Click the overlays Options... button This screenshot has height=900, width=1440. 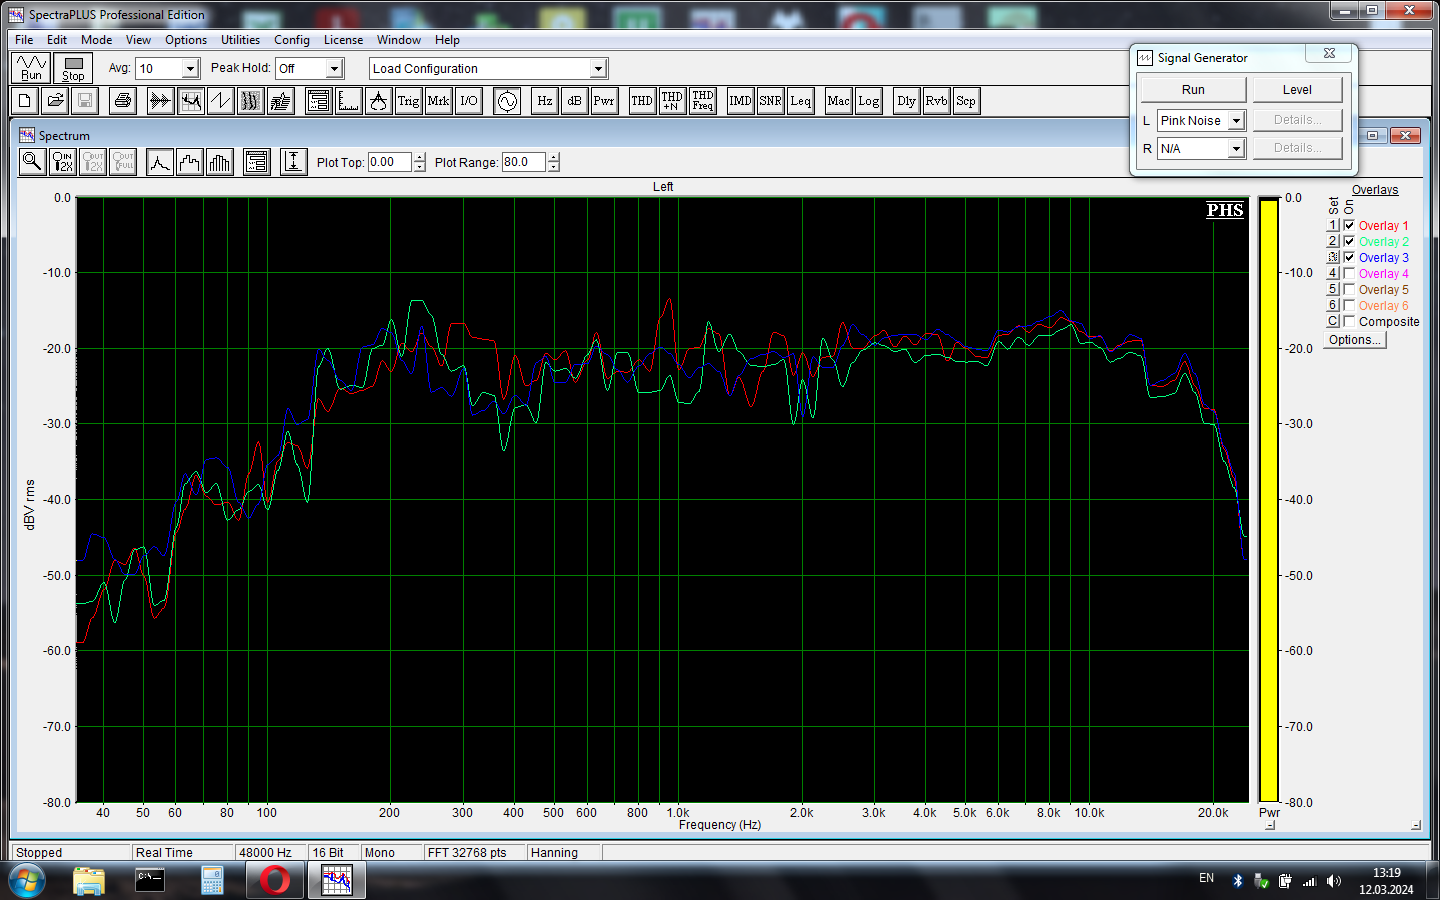point(1355,340)
